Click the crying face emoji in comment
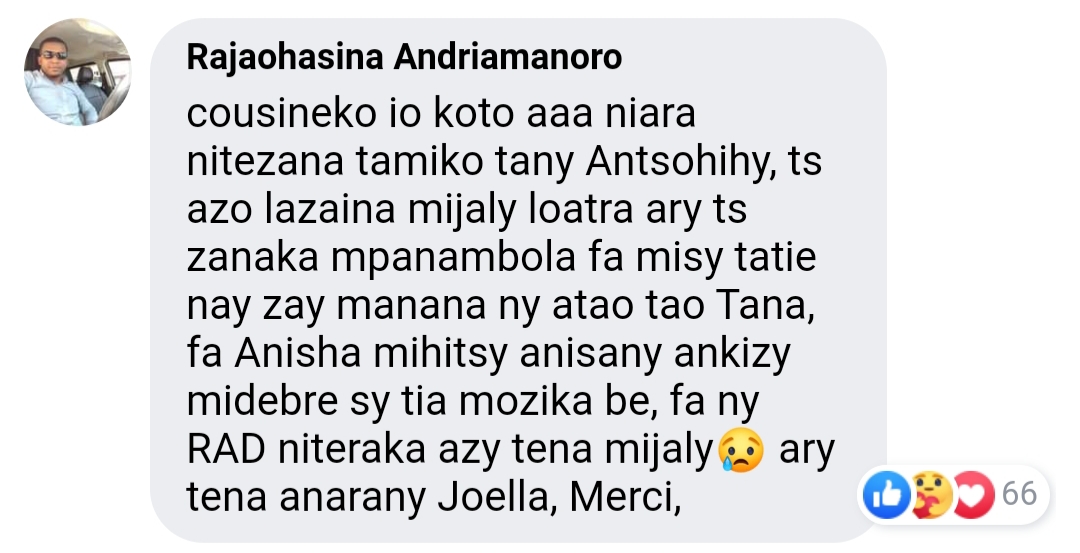The height and width of the screenshot is (553, 1080). pyautogui.click(x=741, y=450)
